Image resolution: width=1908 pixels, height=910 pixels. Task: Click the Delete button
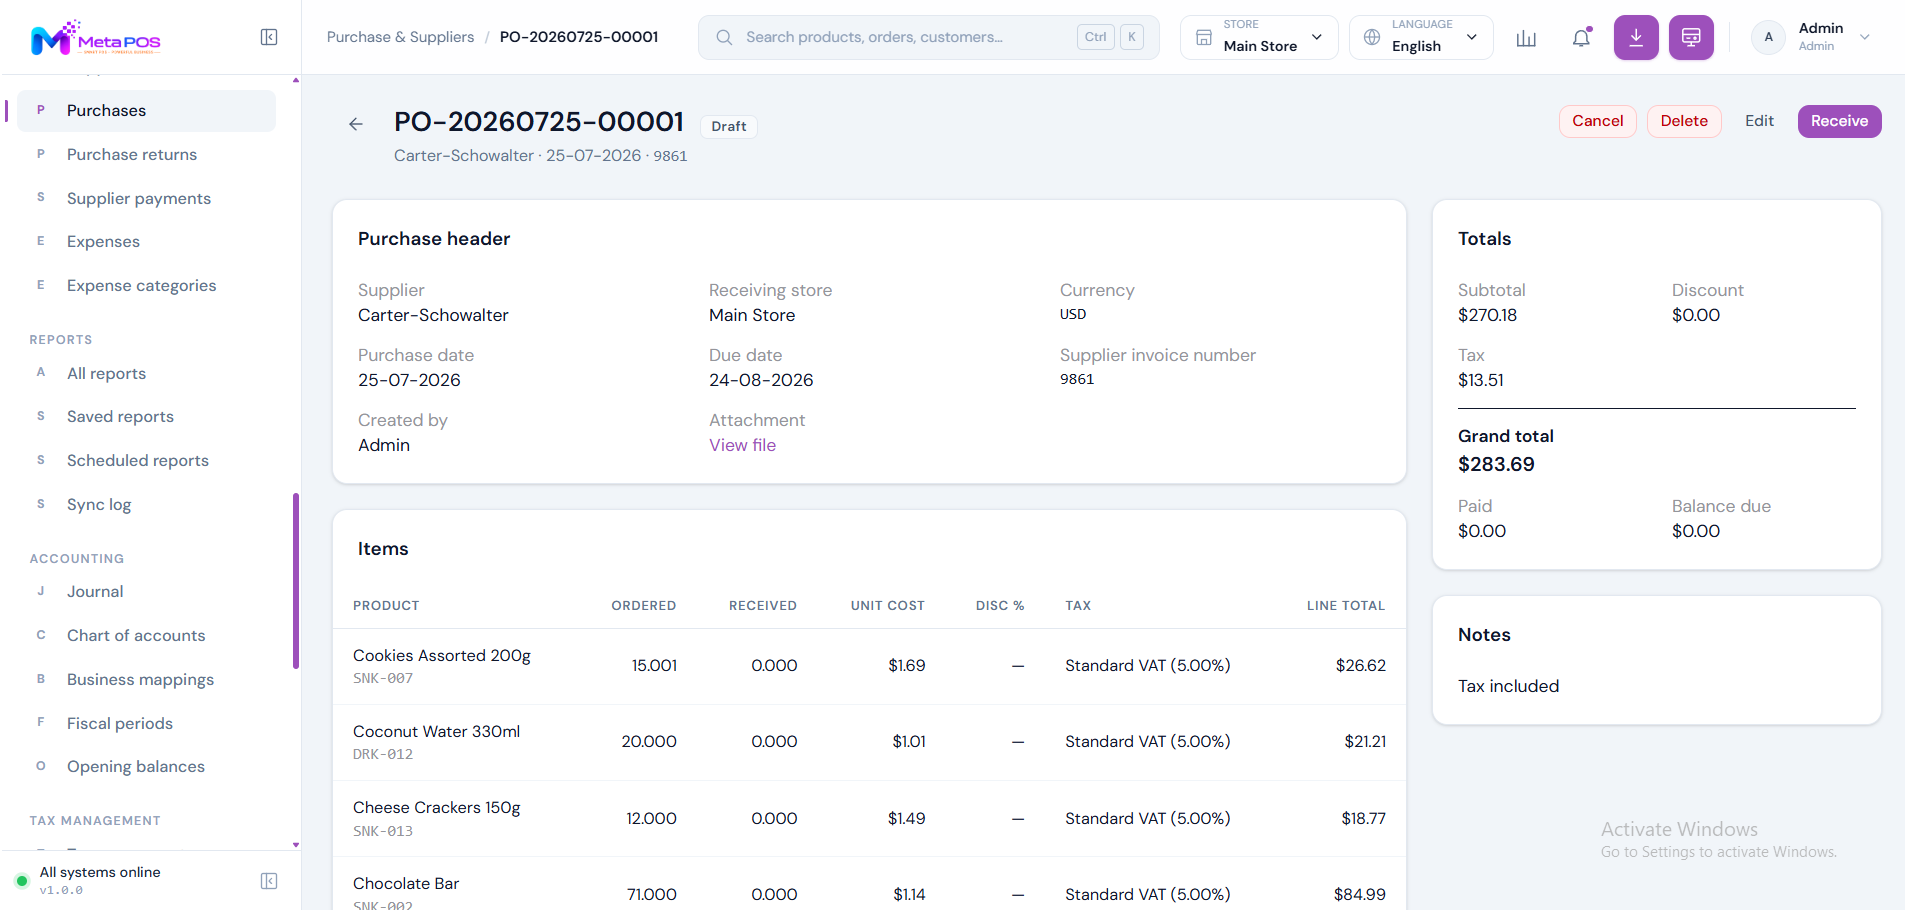pos(1684,121)
